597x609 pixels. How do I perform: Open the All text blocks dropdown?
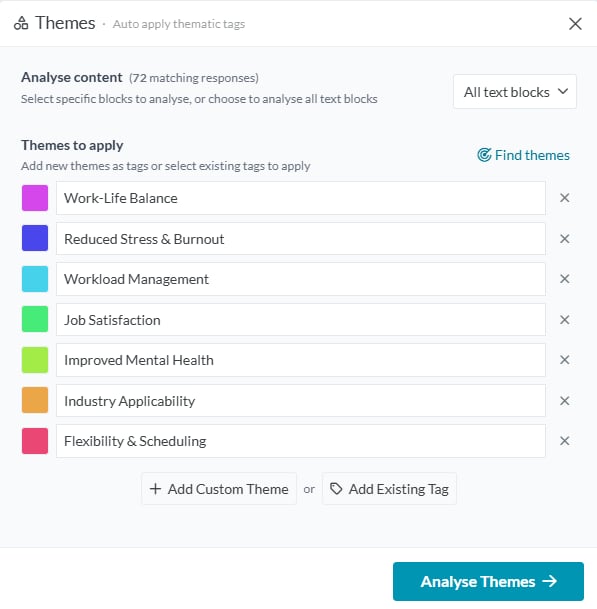515,92
